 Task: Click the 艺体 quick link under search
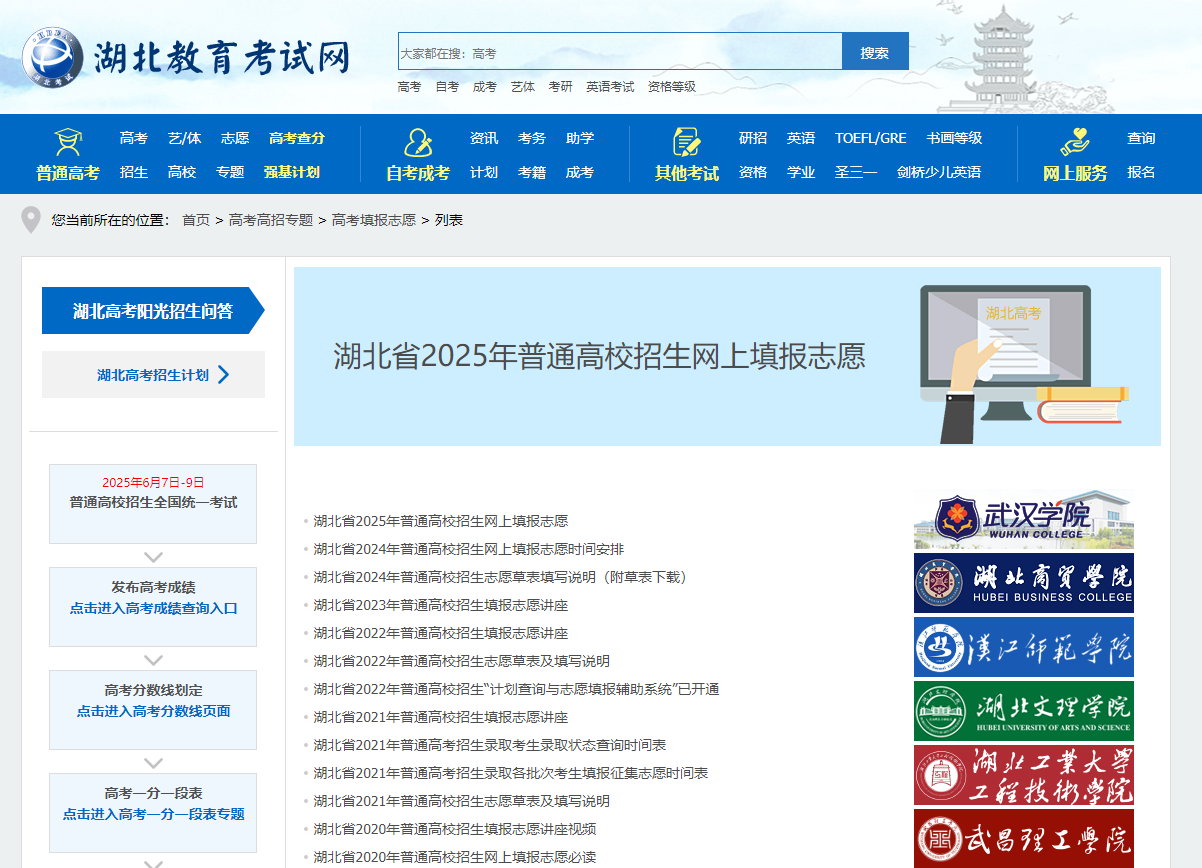(522, 87)
